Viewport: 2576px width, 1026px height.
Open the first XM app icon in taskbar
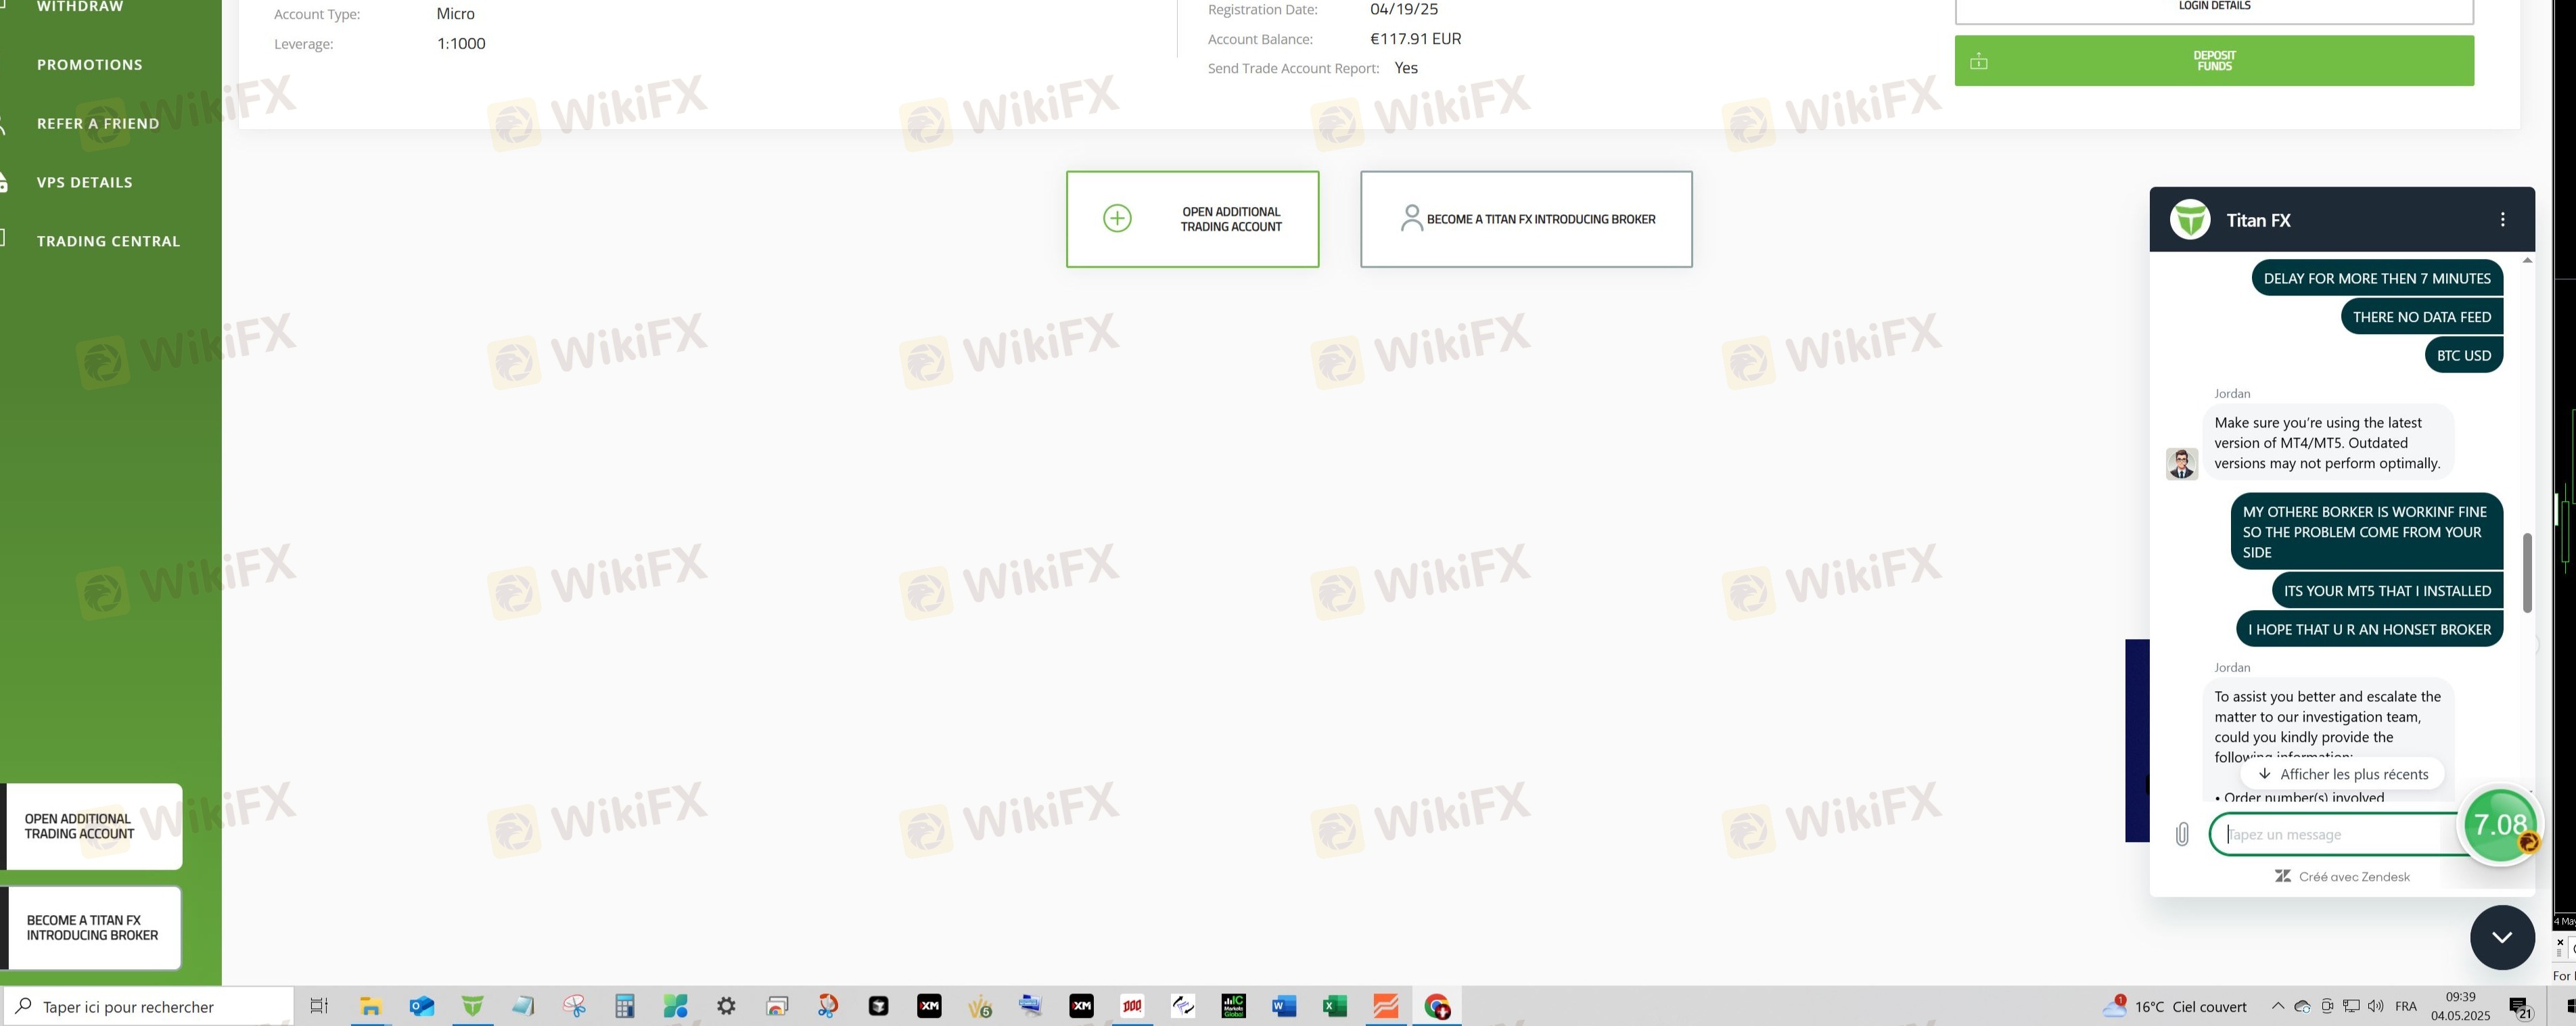click(929, 1006)
